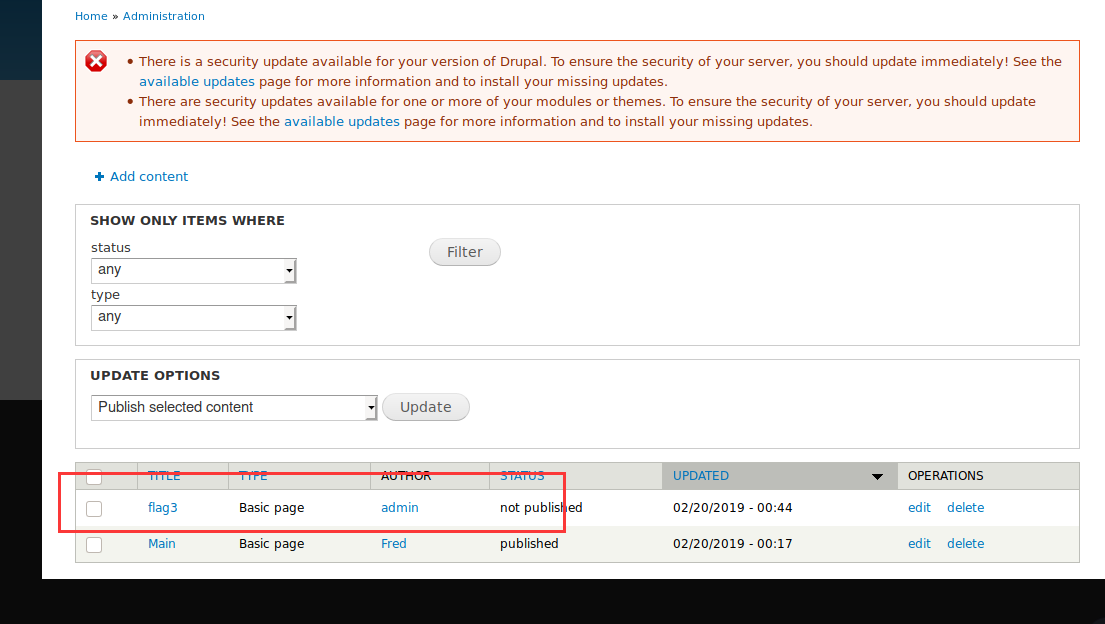
Task: Check the flag3 row checkbox
Action: point(94,508)
